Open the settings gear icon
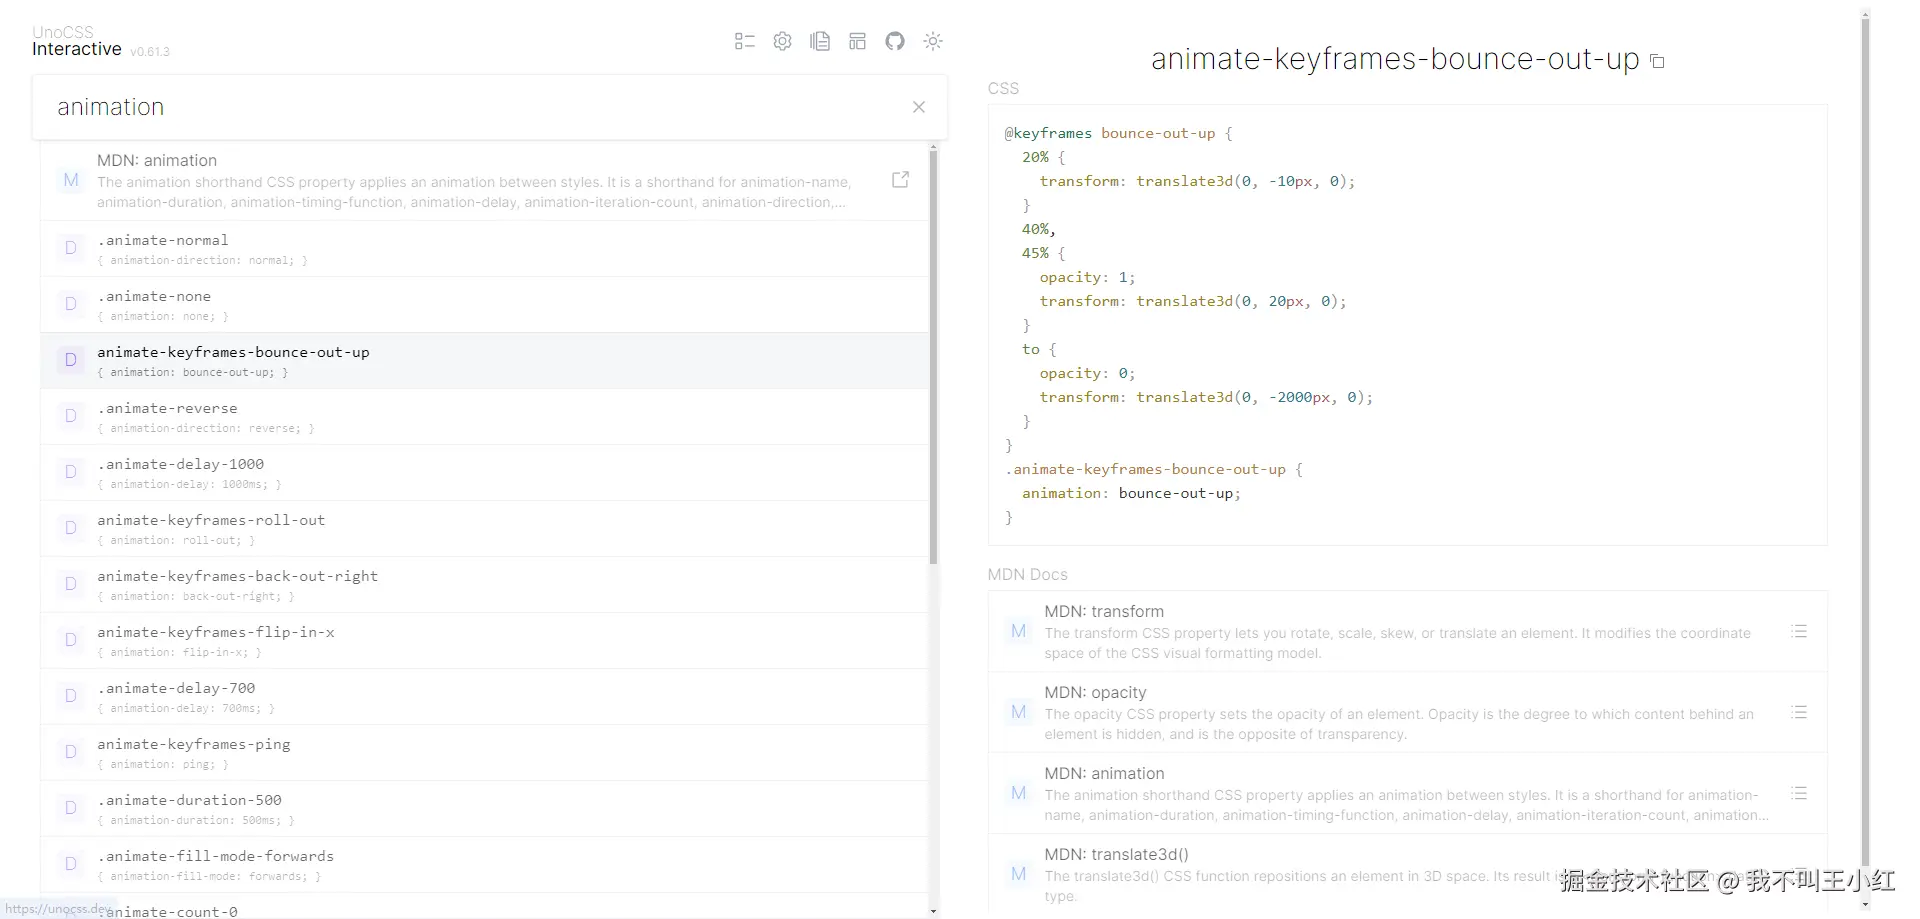 click(x=782, y=41)
